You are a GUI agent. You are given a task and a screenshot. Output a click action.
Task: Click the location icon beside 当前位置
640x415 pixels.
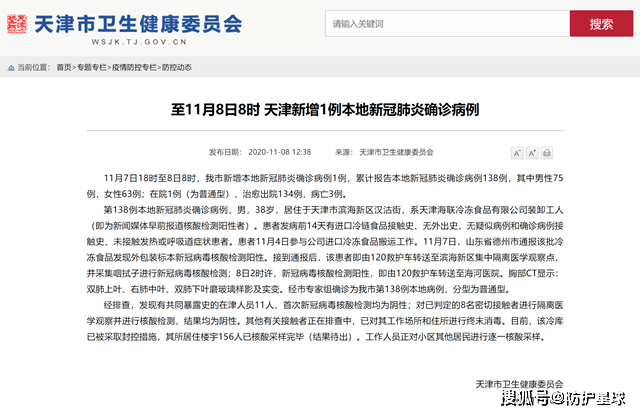click(8, 67)
